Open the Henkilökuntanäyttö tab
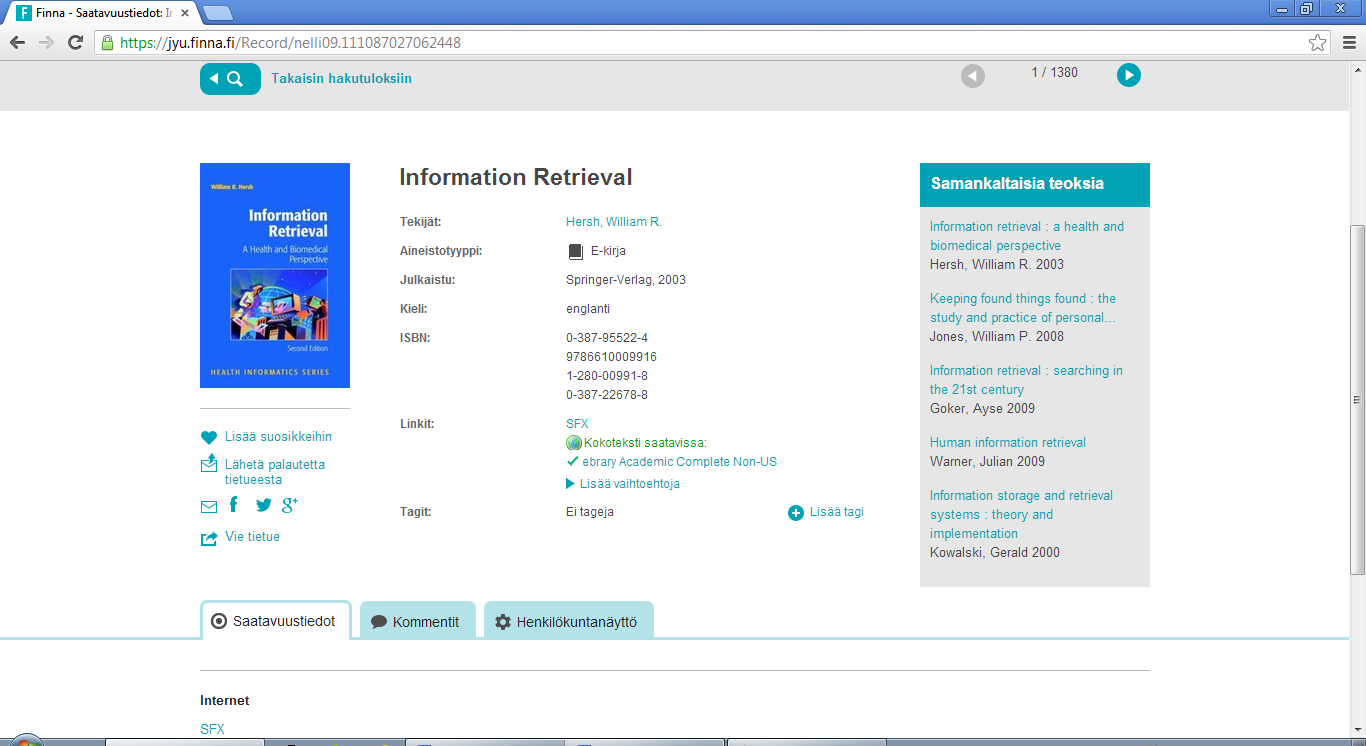Screen dimensions: 1366x746 (x=568, y=621)
